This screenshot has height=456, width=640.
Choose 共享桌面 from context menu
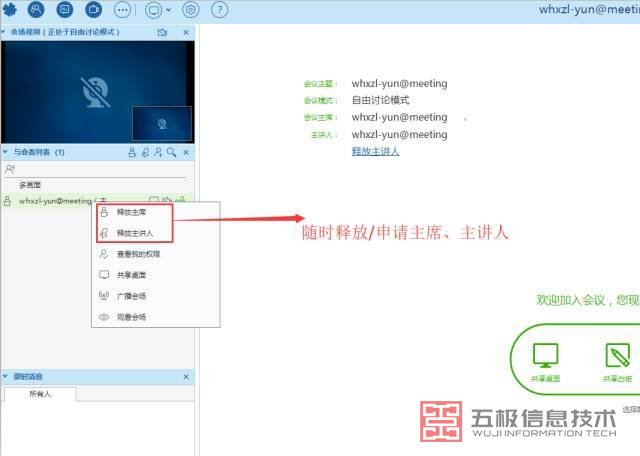pos(156,275)
